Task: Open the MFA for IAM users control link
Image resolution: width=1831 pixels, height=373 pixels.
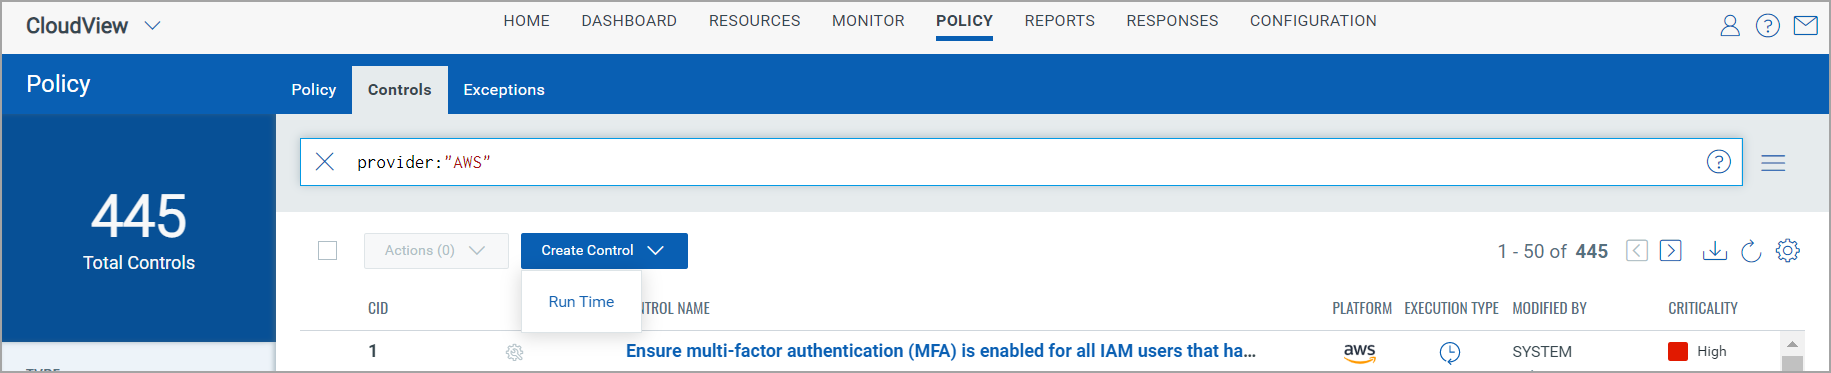Action: [941, 351]
